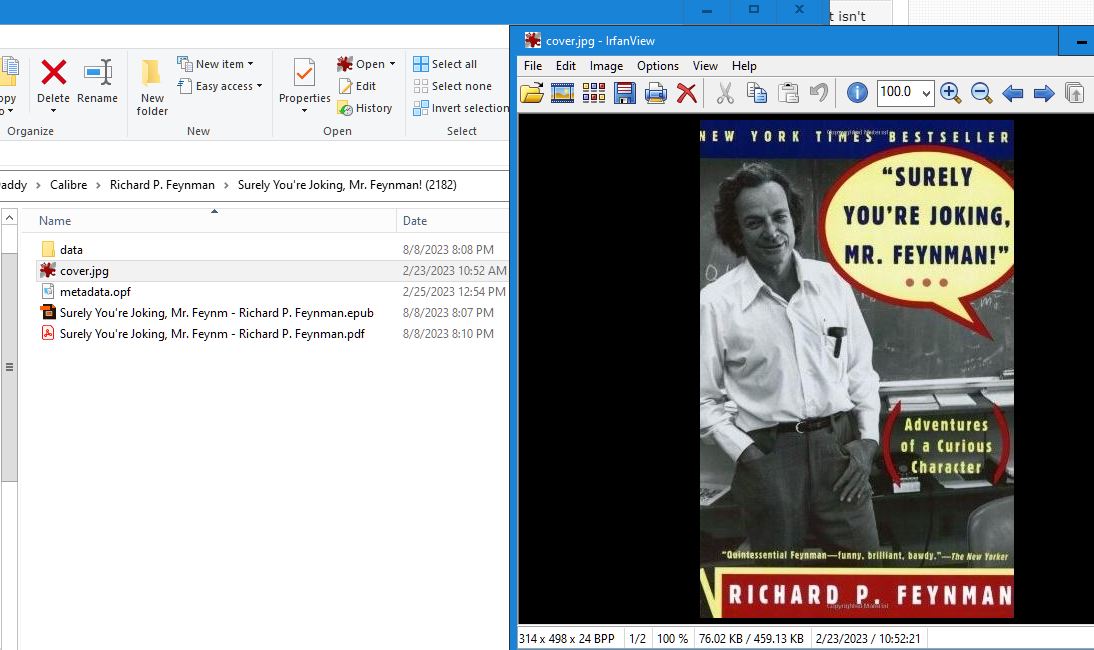Open the Help menu in IrfanView
Image resolution: width=1094 pixels, height=650 pixels.
point(744,66)
